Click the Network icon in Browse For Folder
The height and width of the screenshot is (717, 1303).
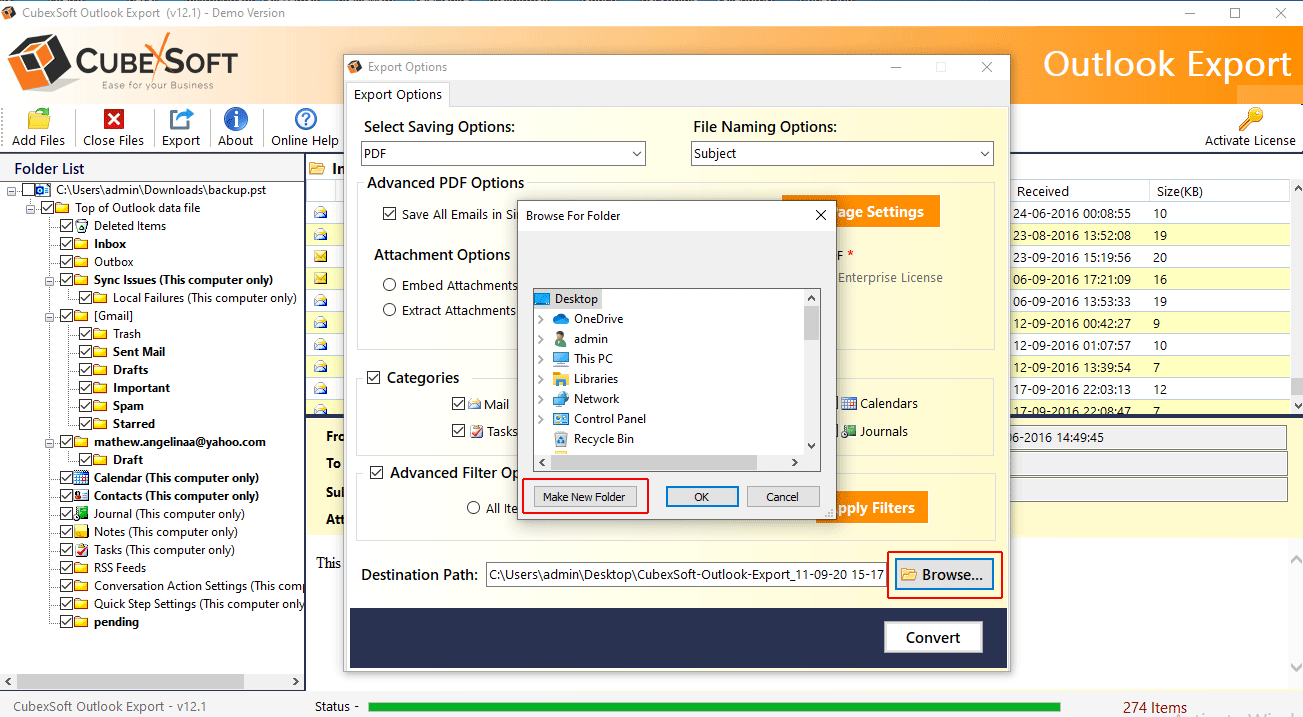[561, 399]
